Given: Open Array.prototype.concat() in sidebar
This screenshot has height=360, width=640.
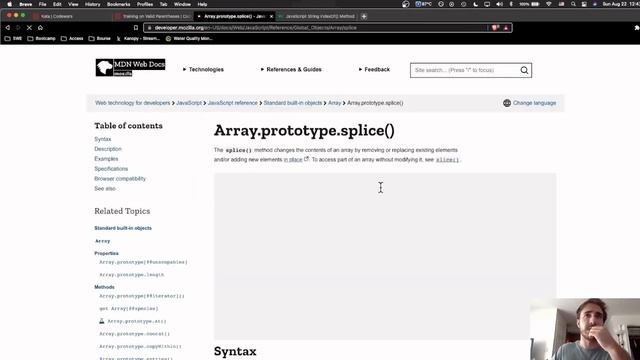Looking at the screenshot, I should coord(134,334).
